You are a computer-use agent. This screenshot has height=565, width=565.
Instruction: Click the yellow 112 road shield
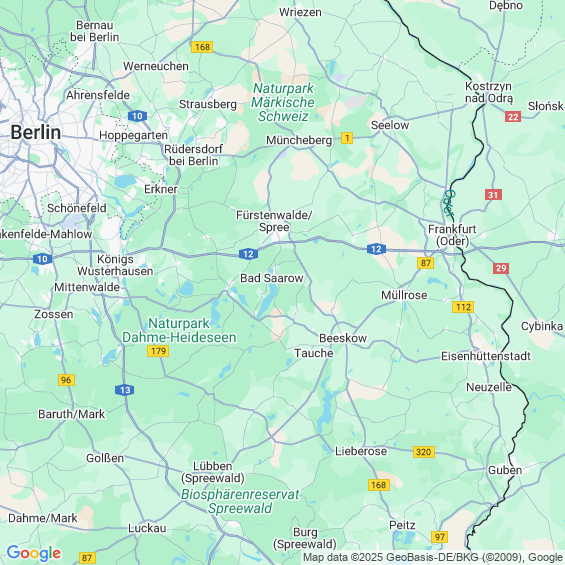click(x=463, y=307)
